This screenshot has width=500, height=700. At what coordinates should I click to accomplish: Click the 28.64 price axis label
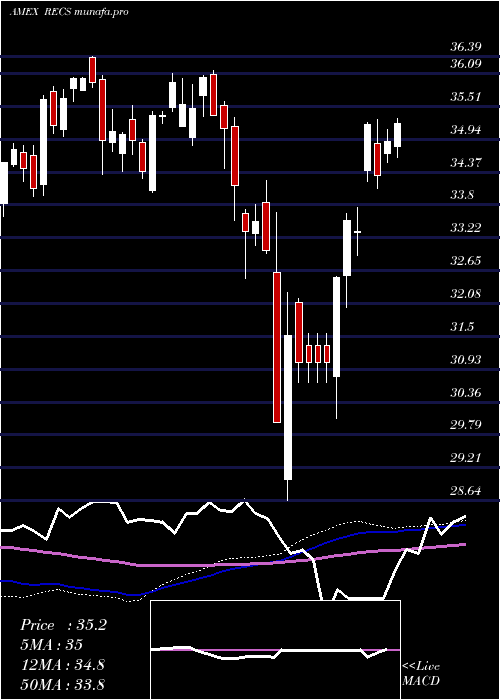pyautogui.click(x=466, y=491)
